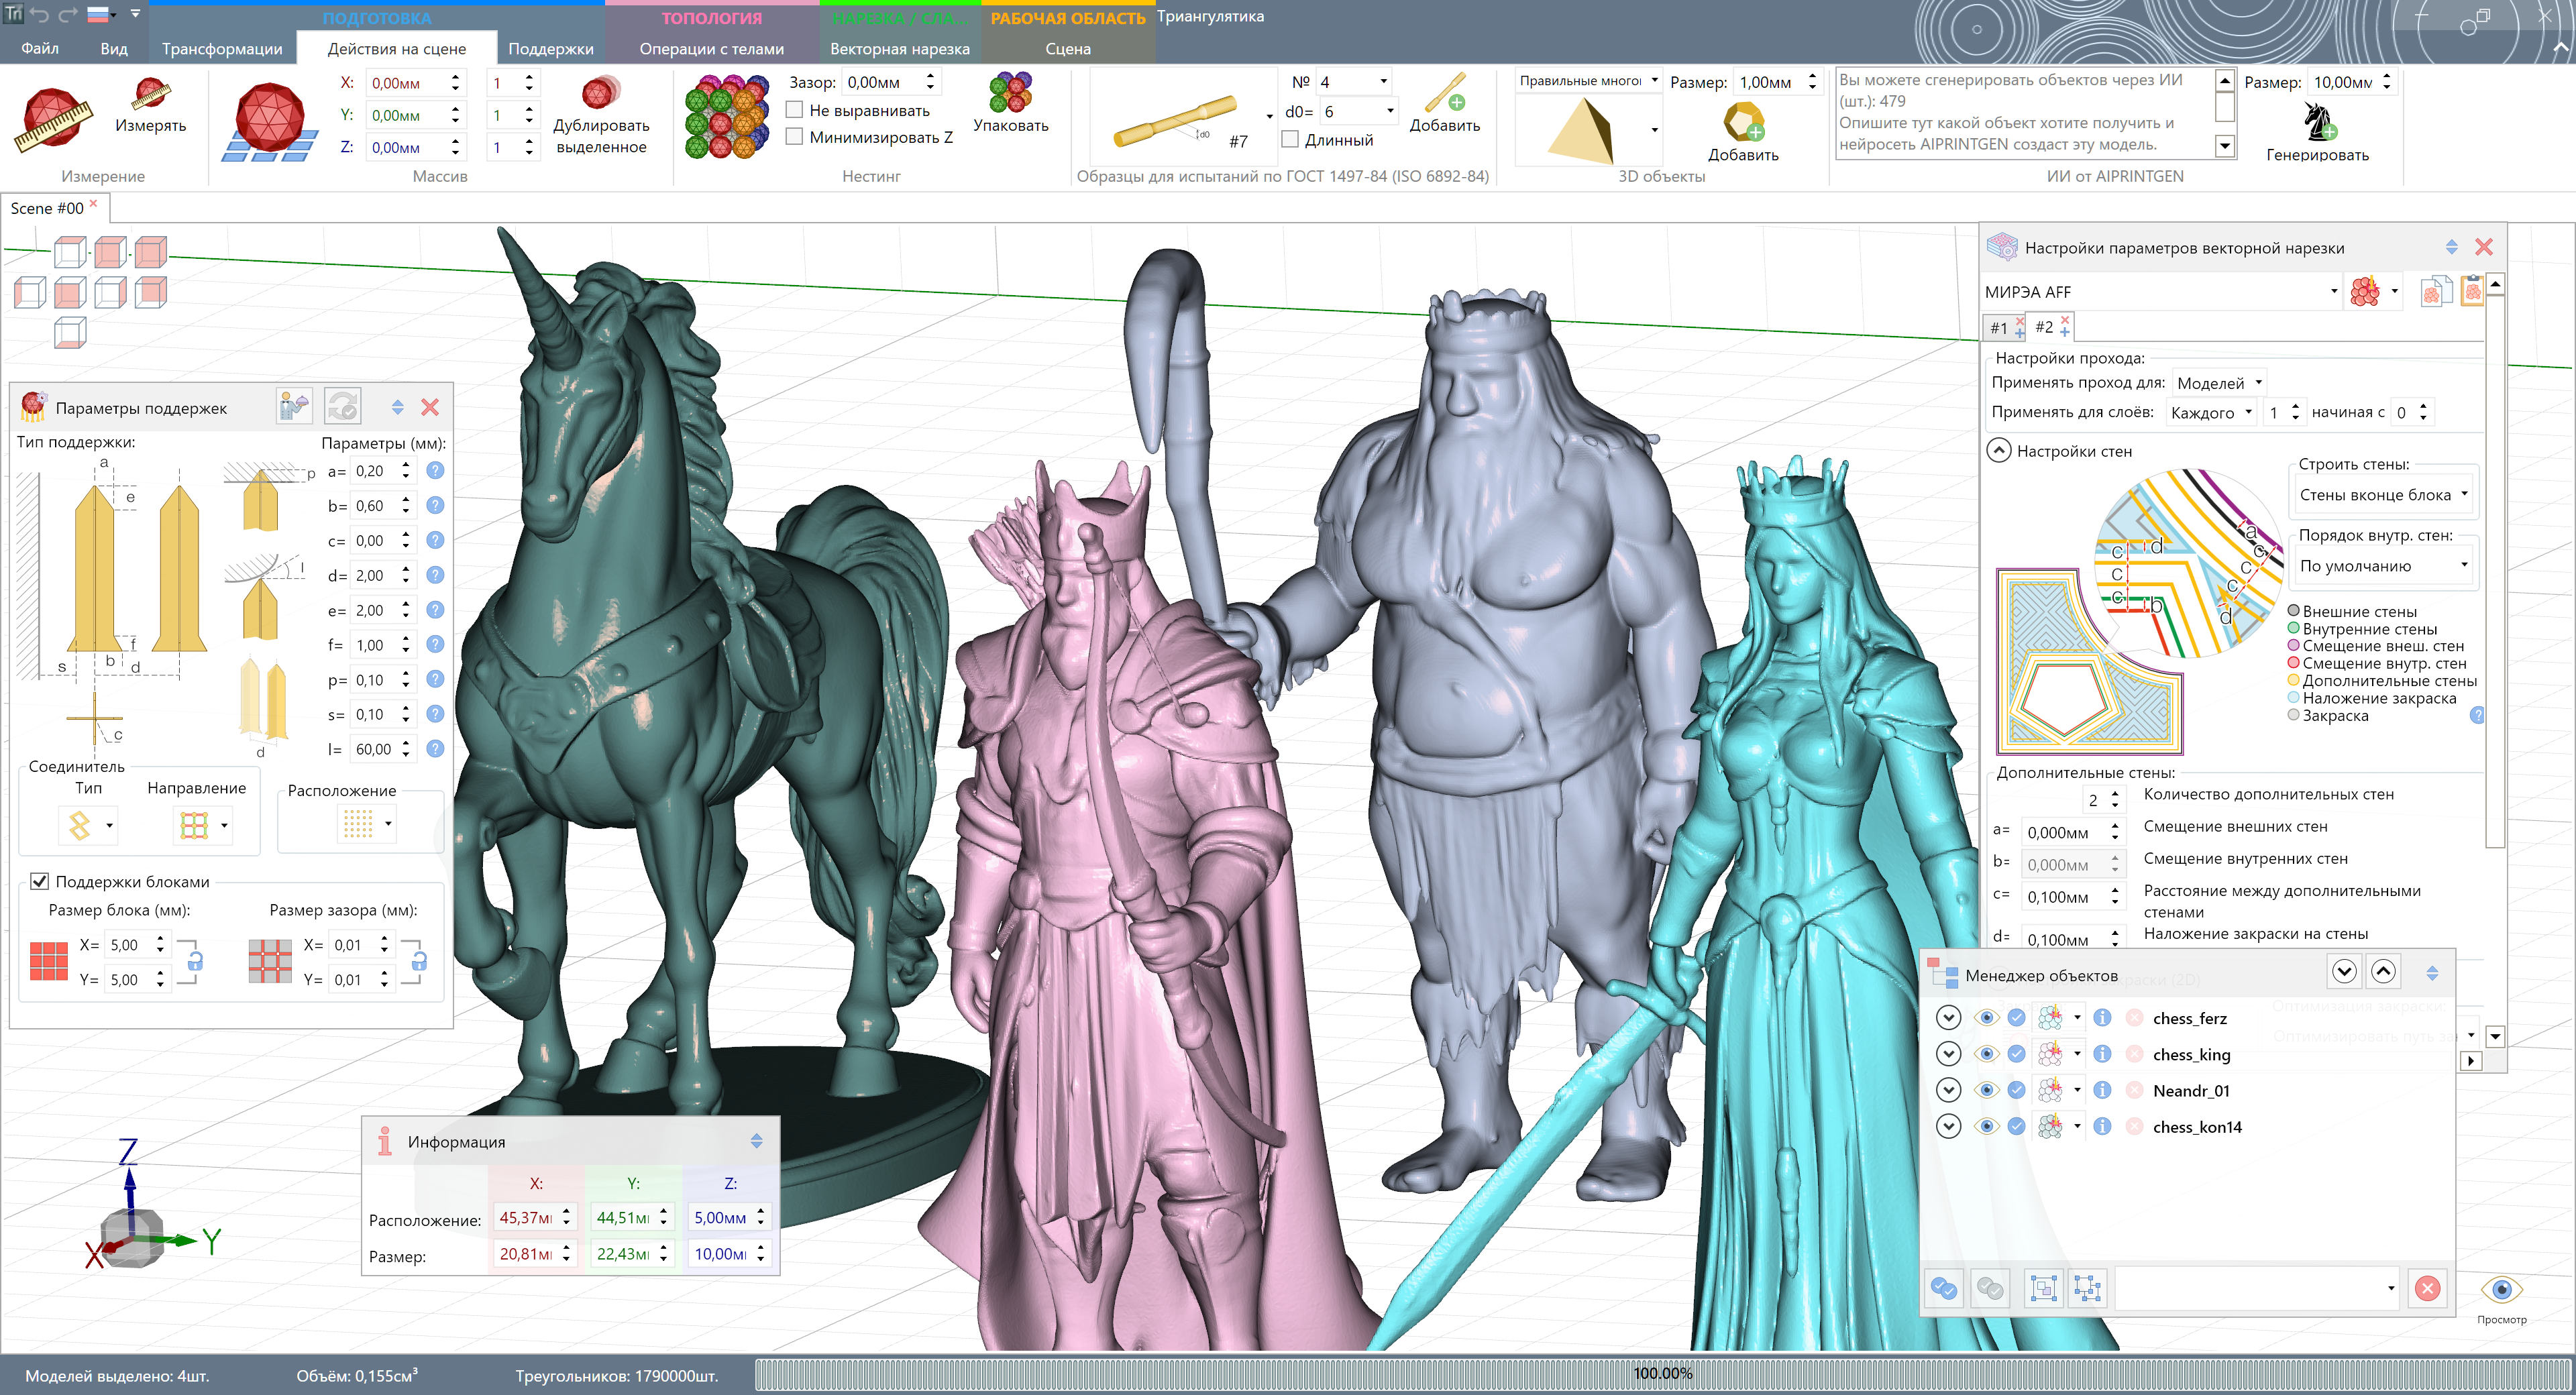
Task: Click help icon next to parameter l=
Action: tap(435, 748)
